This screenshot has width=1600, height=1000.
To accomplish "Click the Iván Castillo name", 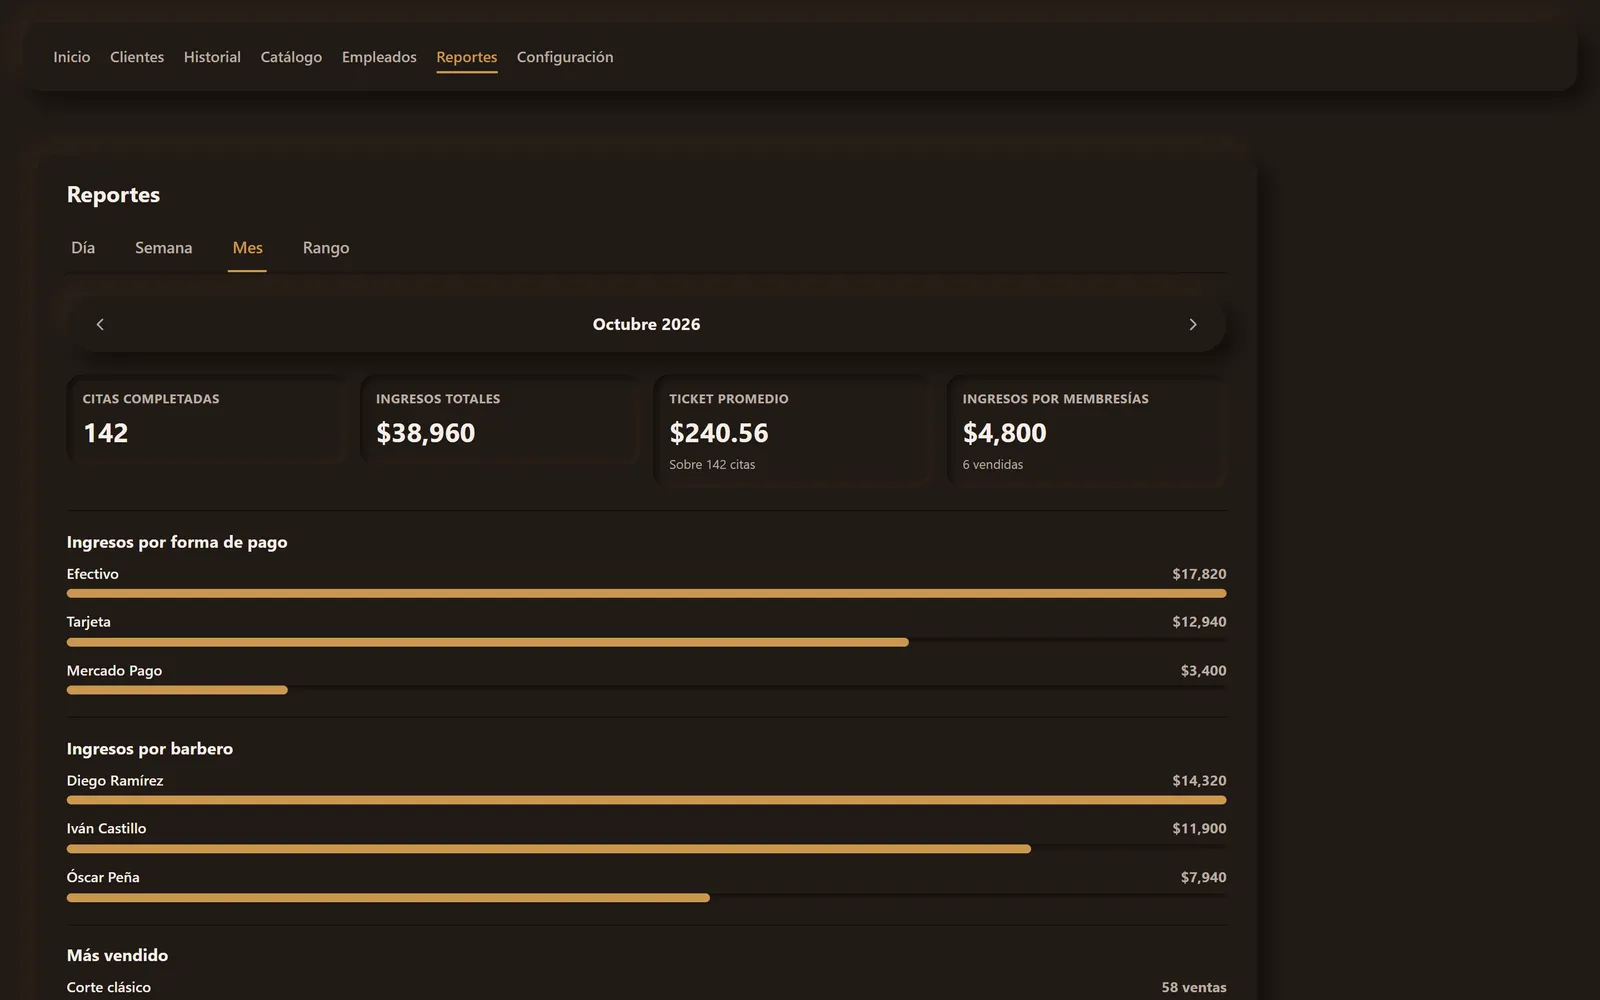I will [106, 829].
